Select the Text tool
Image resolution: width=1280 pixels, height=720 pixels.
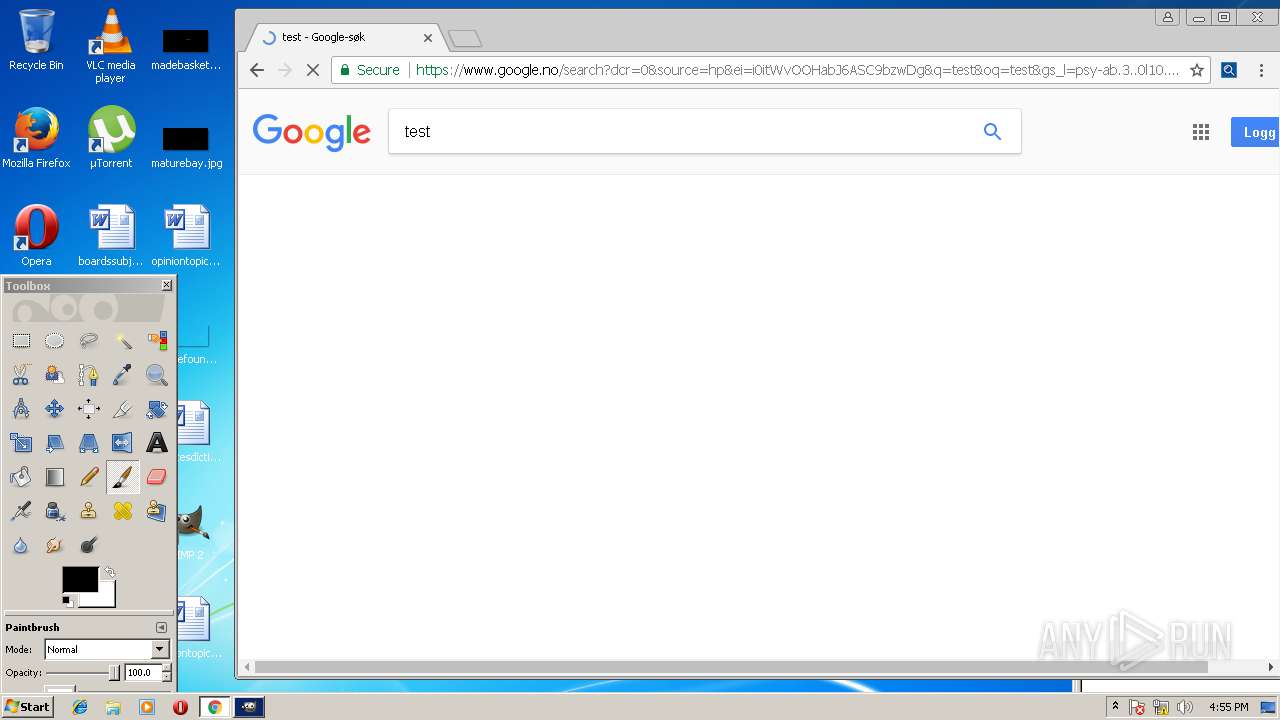pyautogui.click(x=157, y=443)
